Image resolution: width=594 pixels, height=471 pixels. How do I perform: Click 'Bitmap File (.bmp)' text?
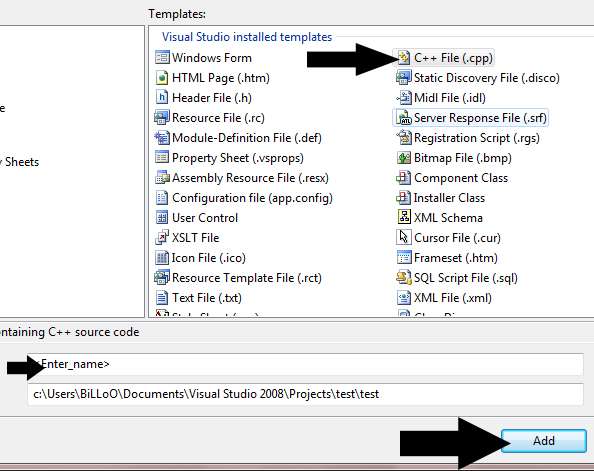coord(463,158)
